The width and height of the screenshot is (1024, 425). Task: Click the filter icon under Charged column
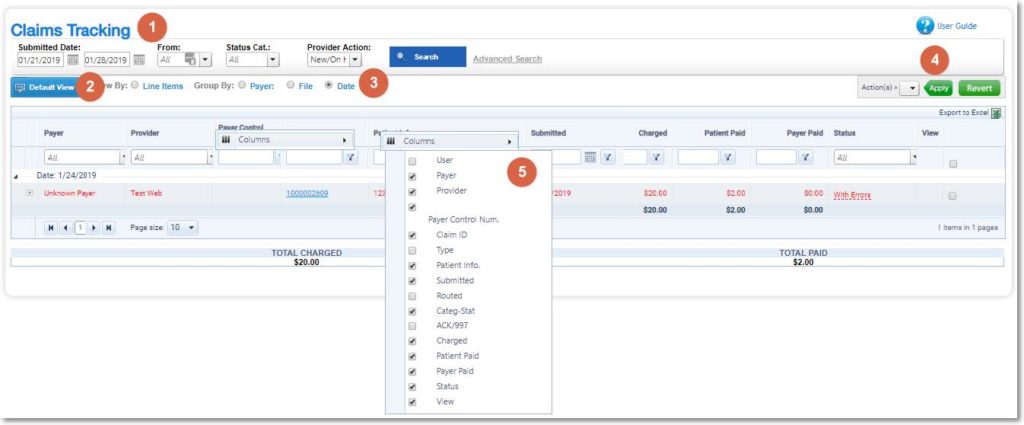coord(655,157)
